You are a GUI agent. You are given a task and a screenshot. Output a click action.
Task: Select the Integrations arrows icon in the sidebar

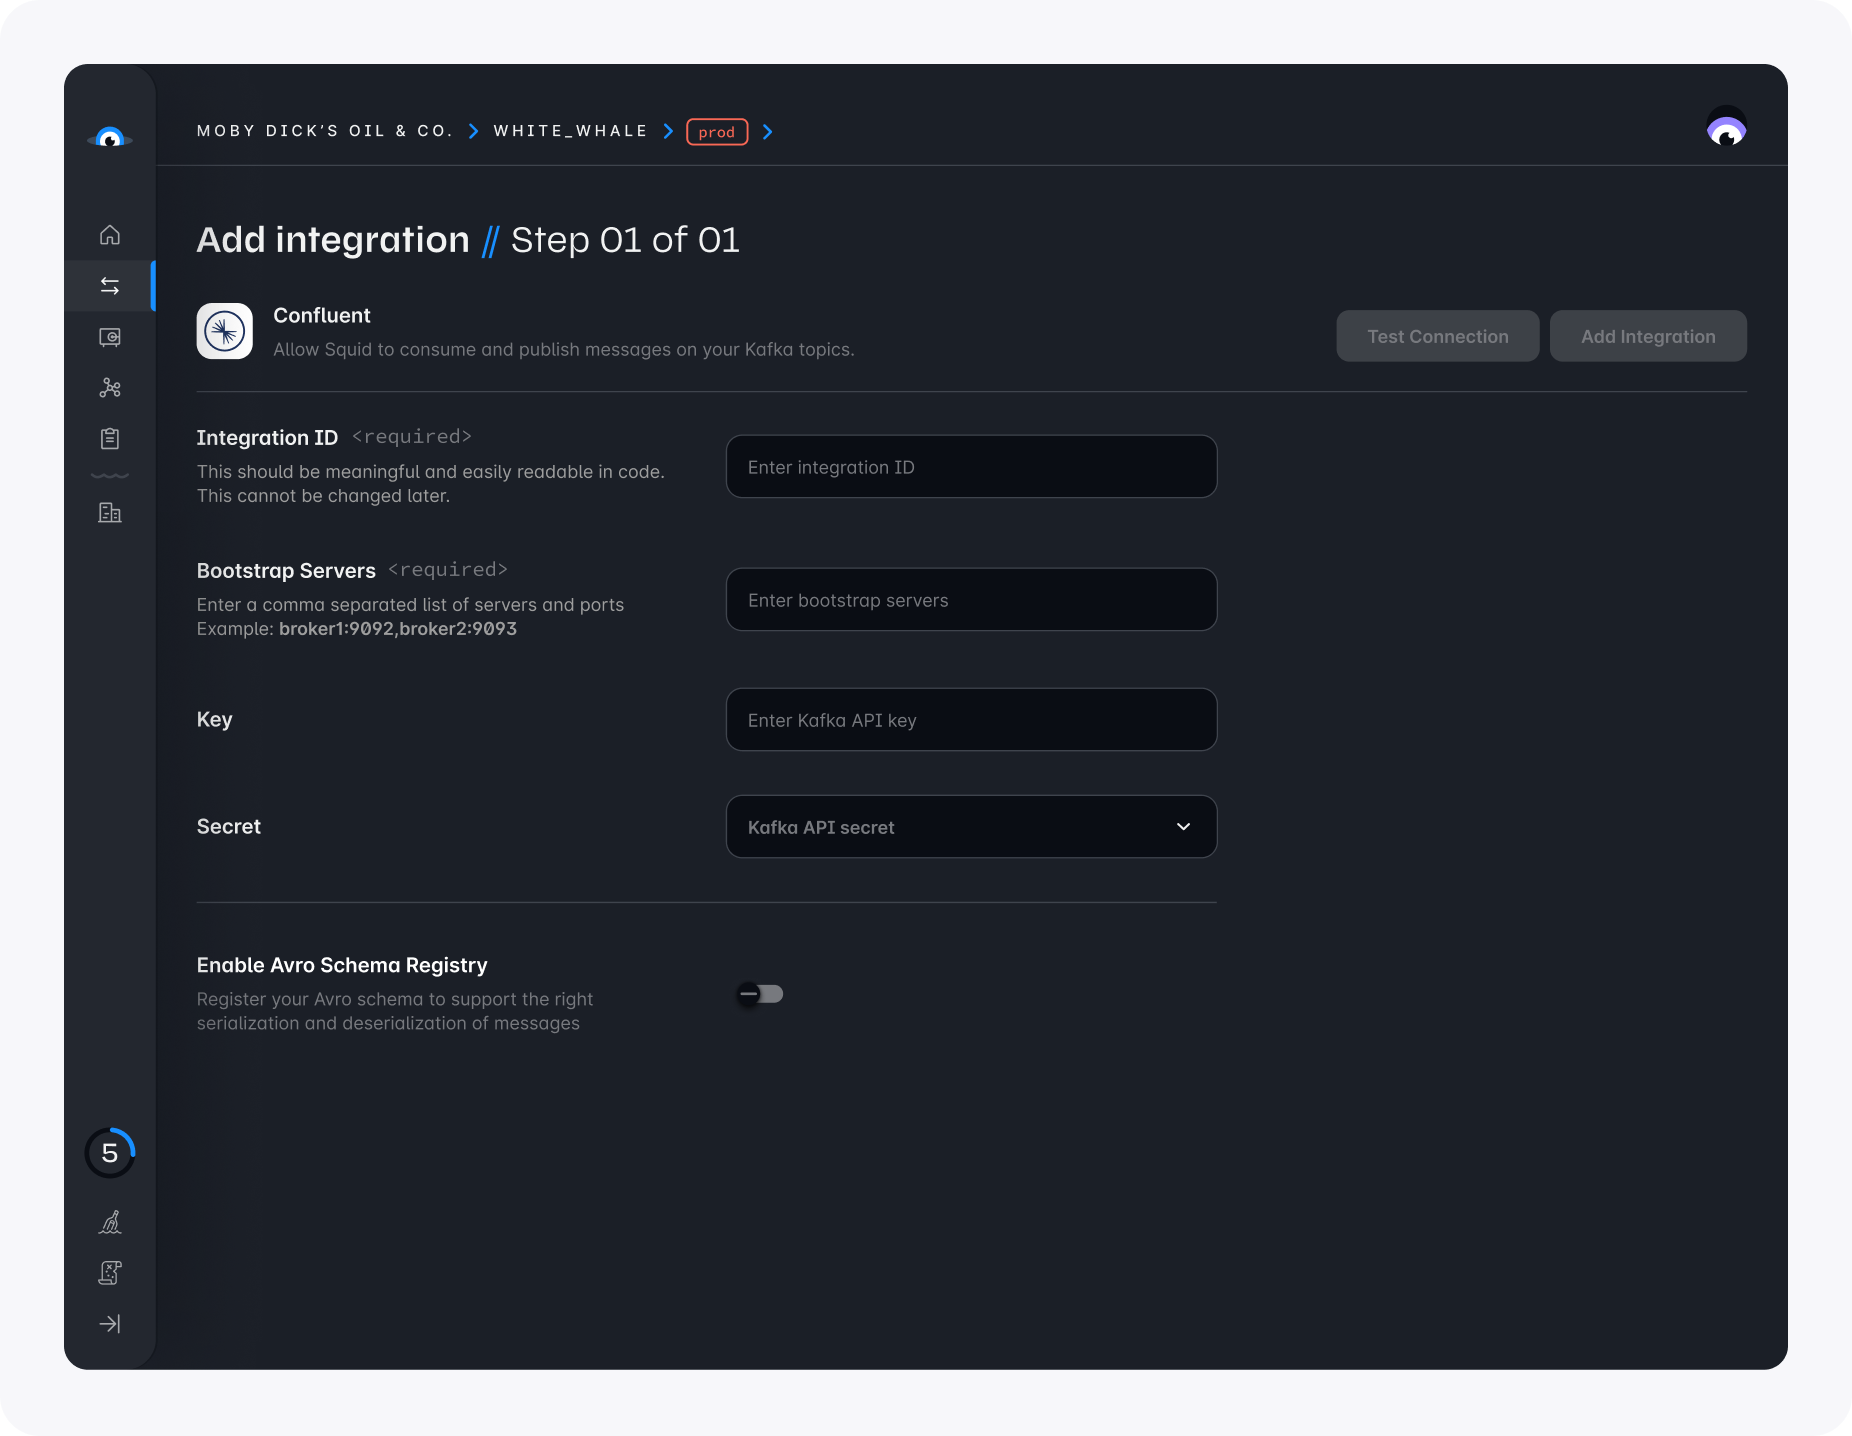tap(110, 286)
